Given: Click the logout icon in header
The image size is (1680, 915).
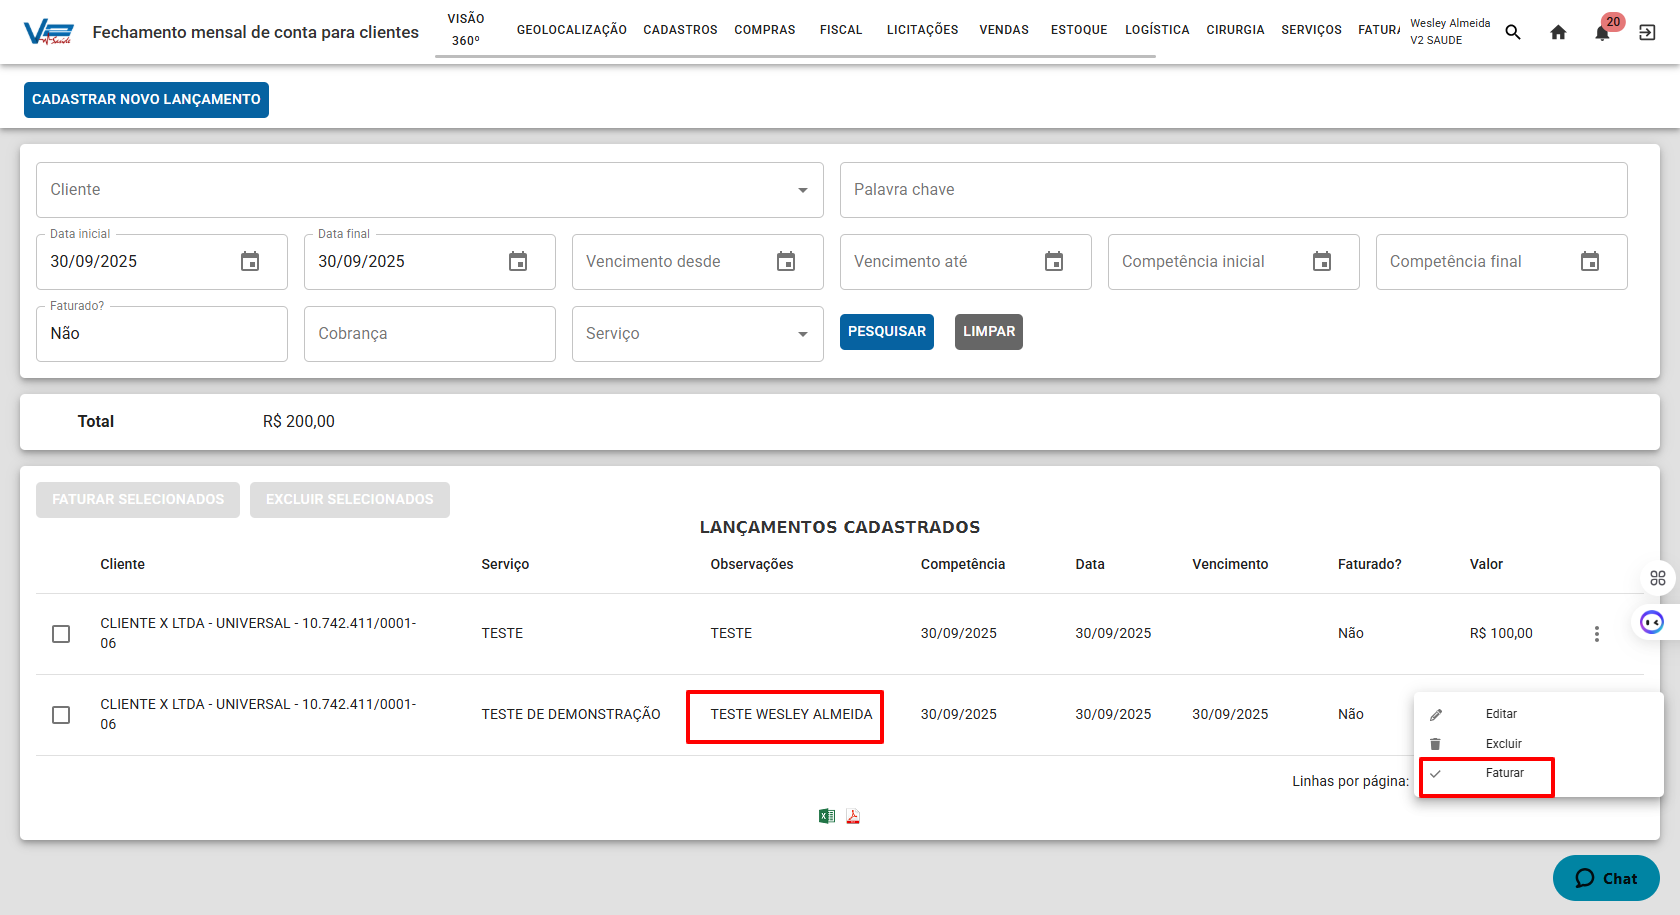Looking at the screenshot, I should click(1647, 33).
